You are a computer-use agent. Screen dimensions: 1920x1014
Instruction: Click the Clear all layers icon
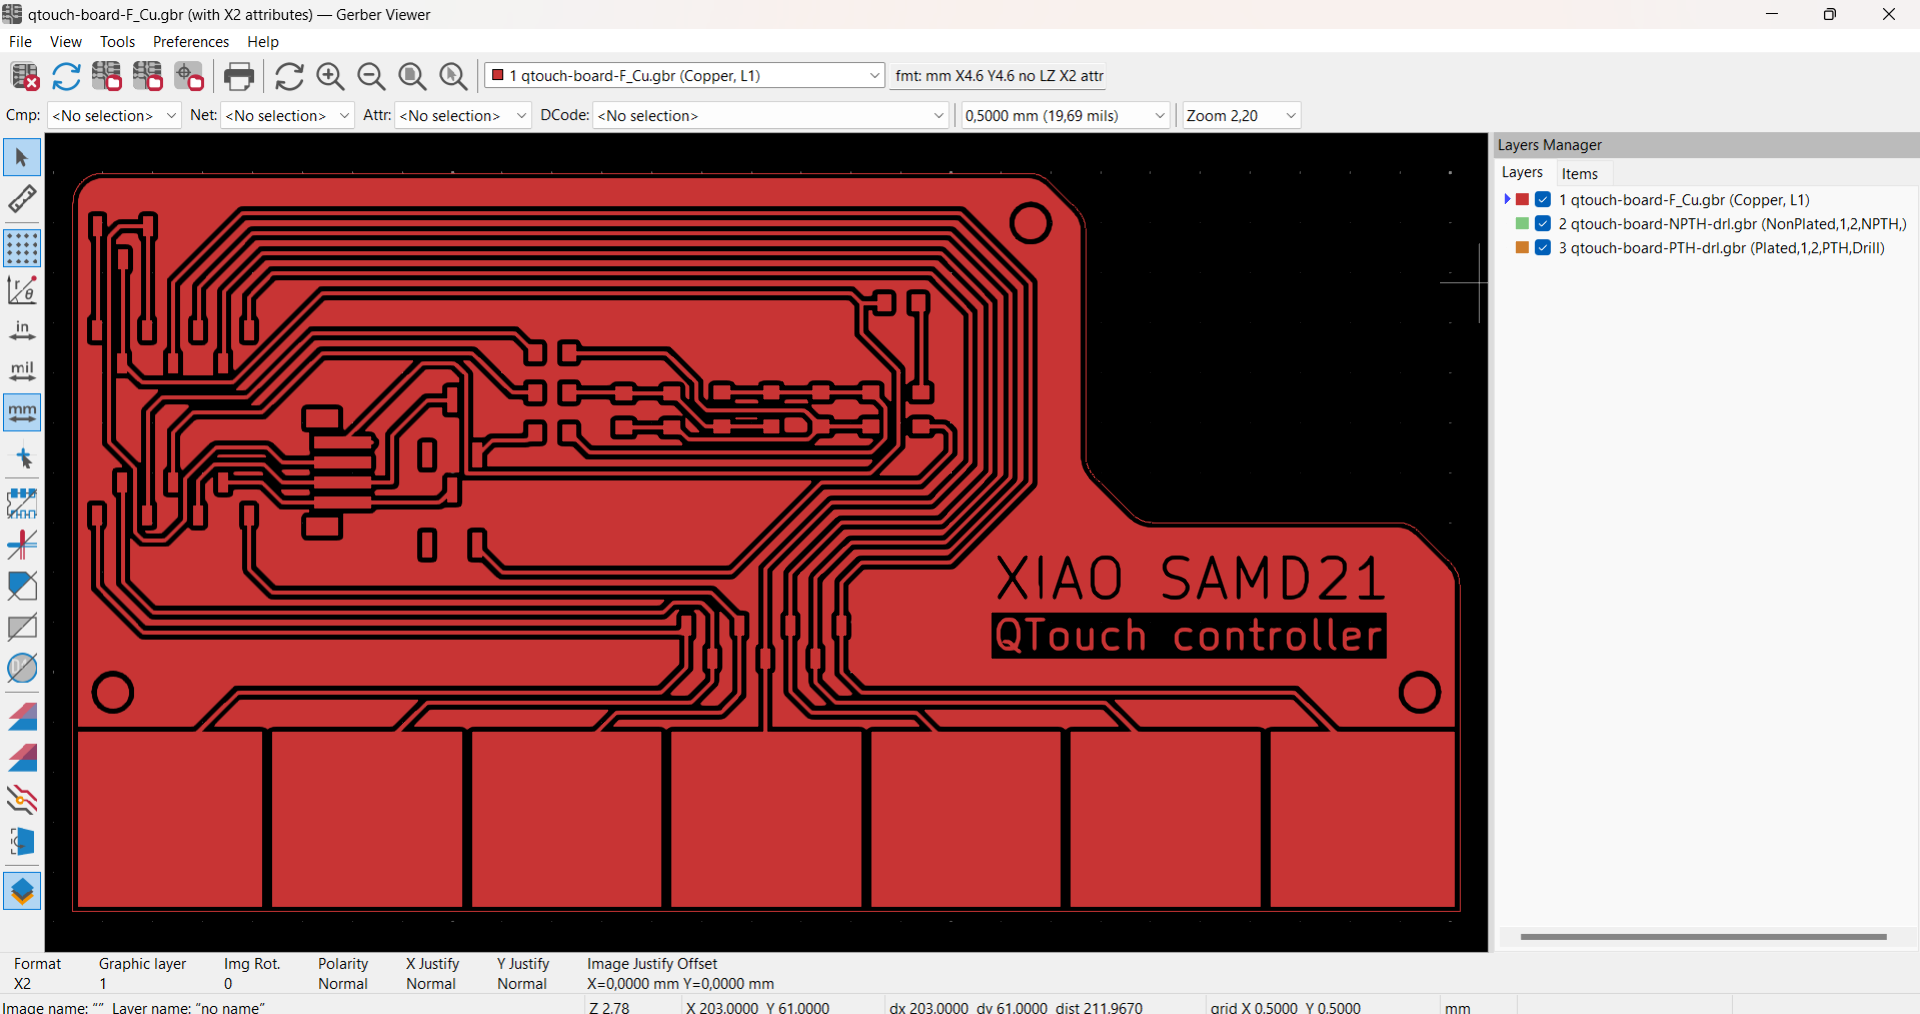point(25,76)
